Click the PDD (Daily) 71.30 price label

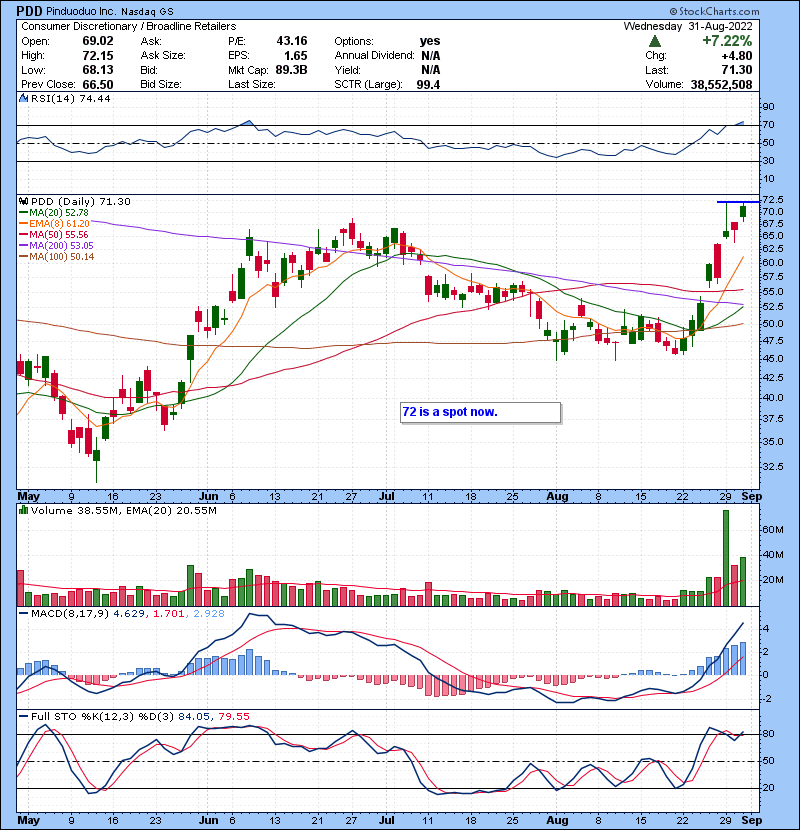tap(80, 201)
